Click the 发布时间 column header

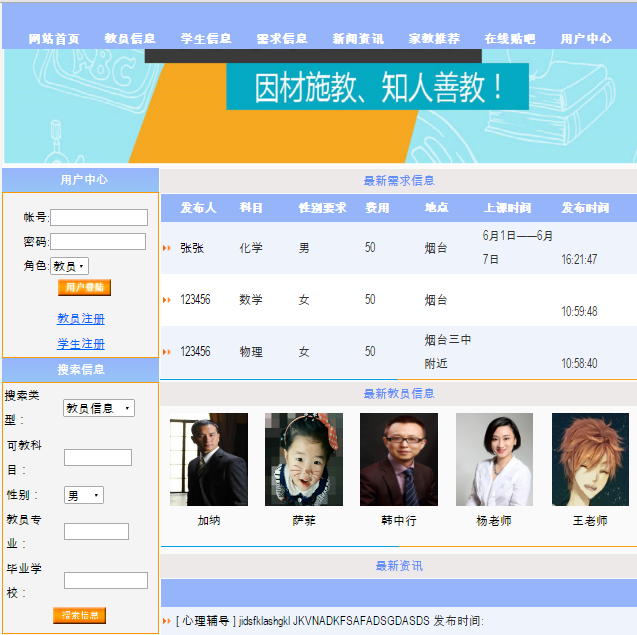click(x=585, y=208)
